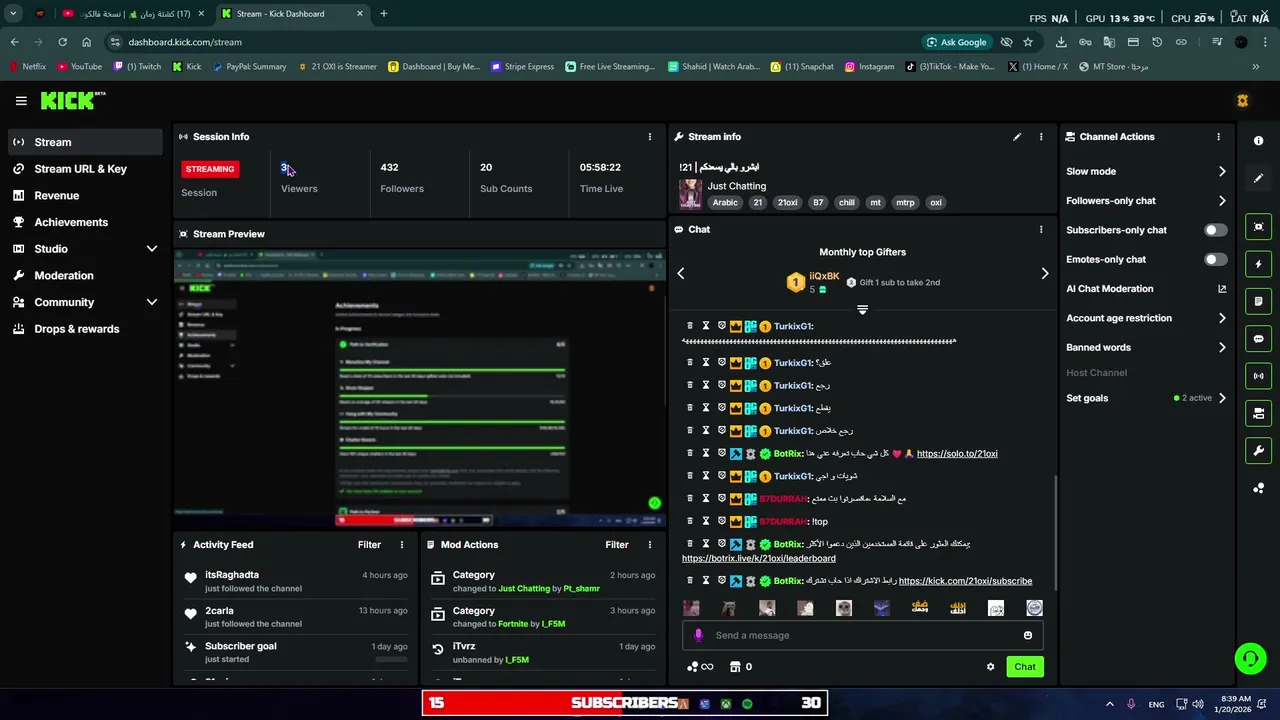
Task: Open the emoji picker in chat input
Action: pyautogui.click(x=1027, y=635)
